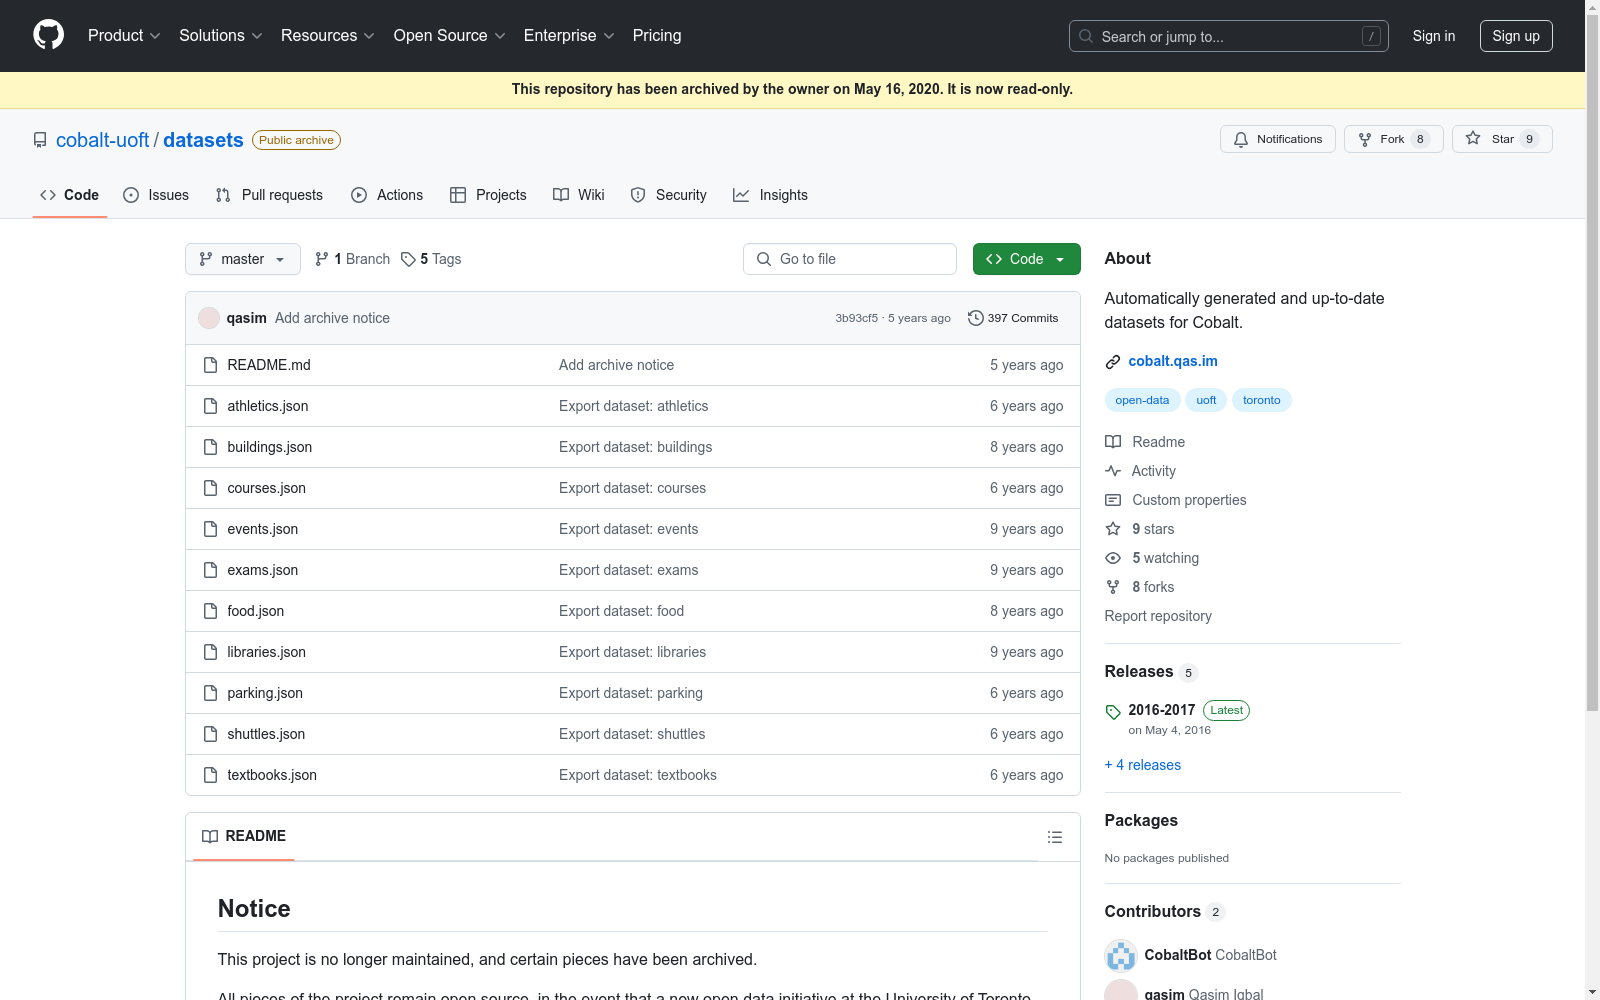
Task: Click the link icon beside cobalt.qas.im
Action: [1113, 361]
